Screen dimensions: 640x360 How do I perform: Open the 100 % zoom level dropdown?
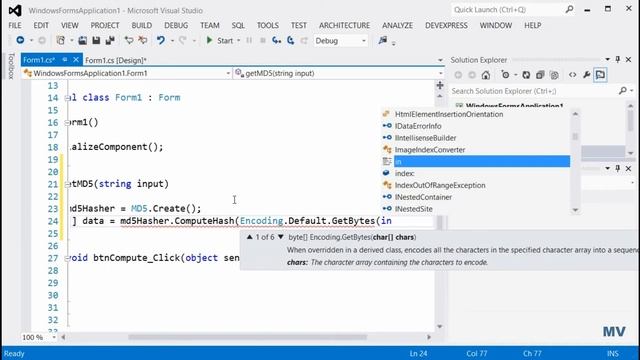tap(54, 337)
